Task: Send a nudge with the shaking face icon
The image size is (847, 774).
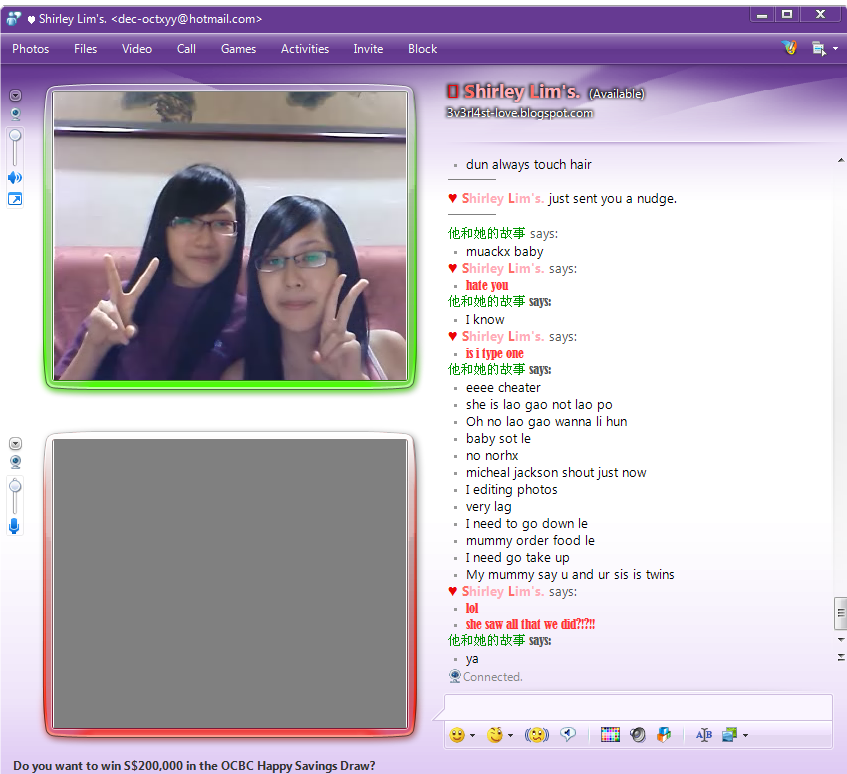Action: 537,735
